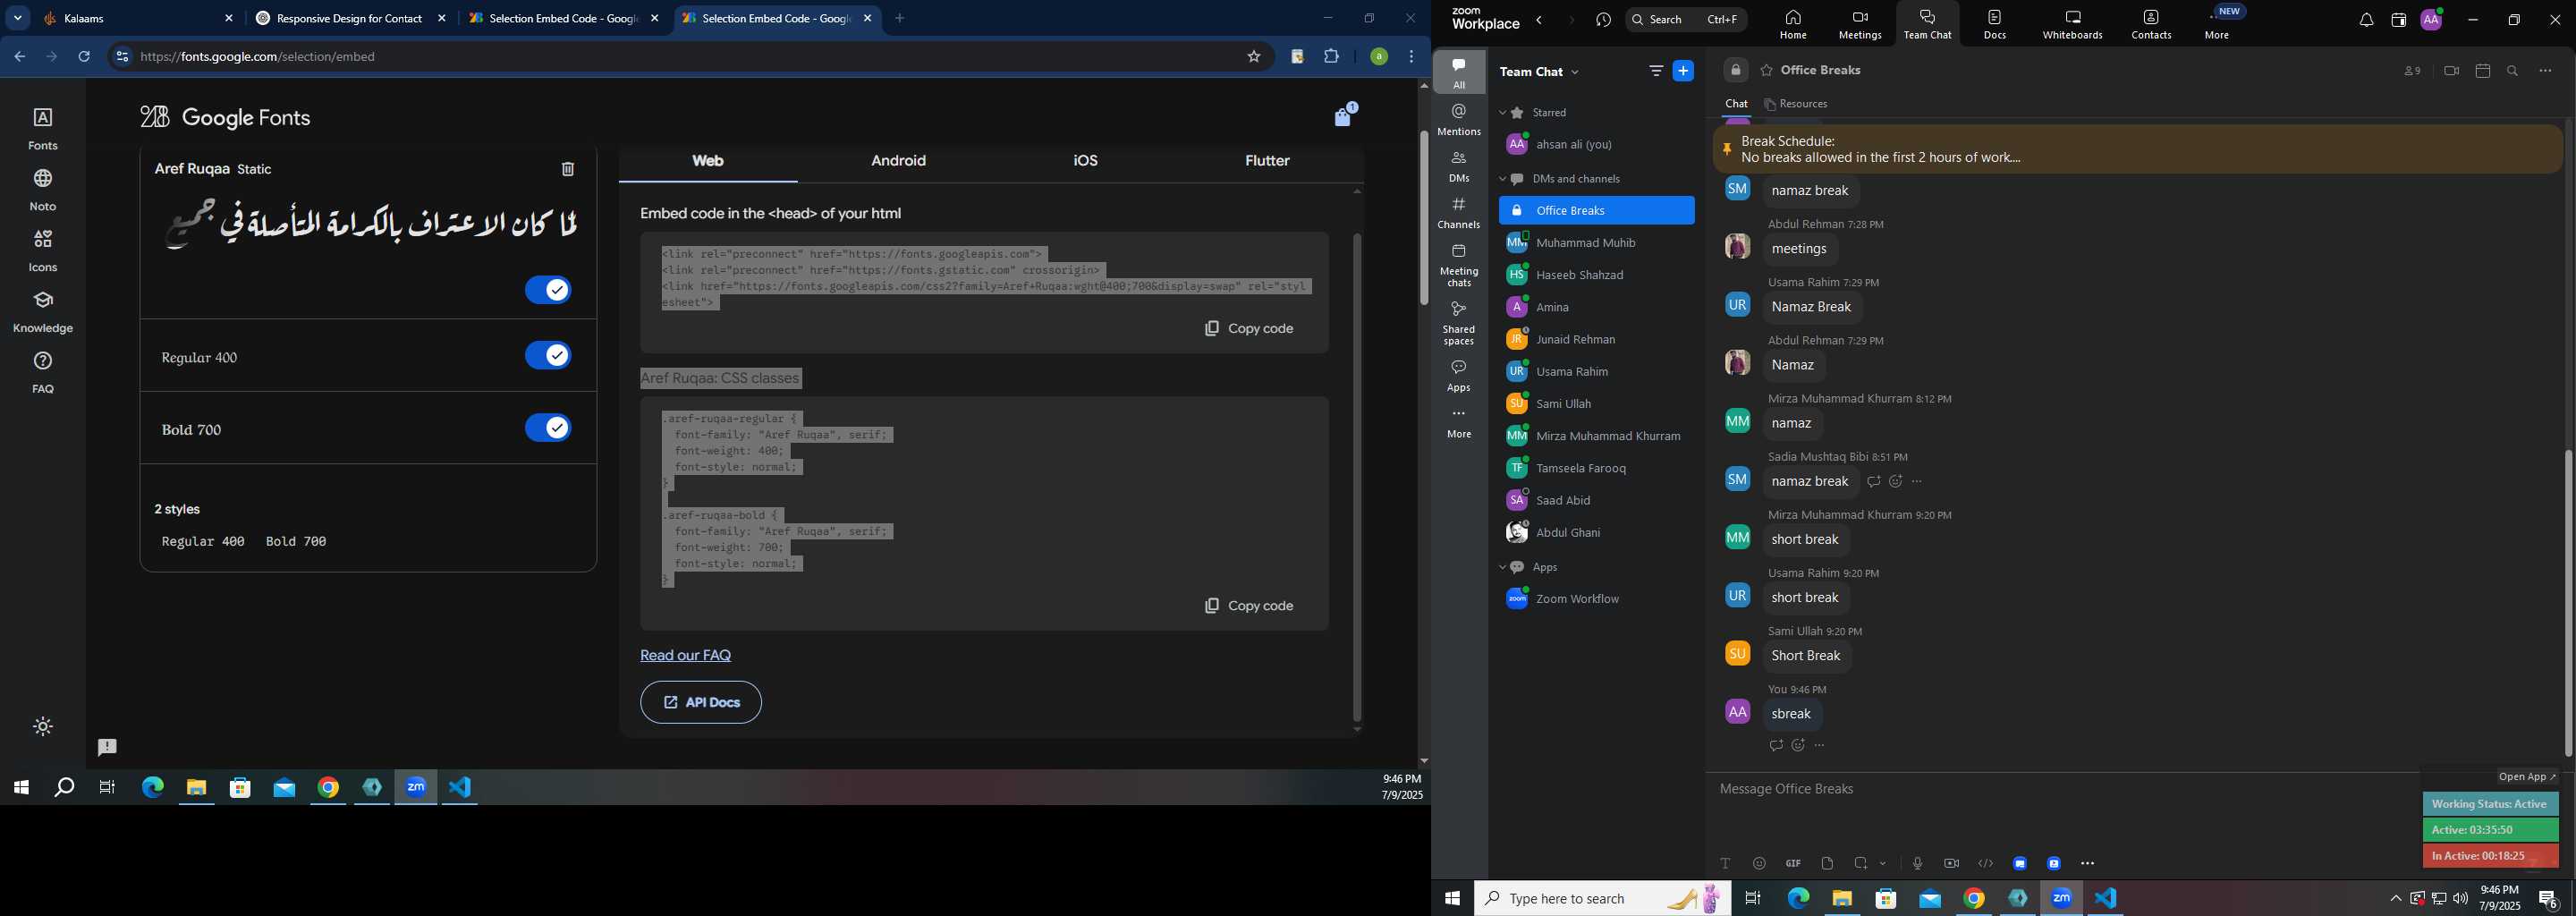This screenshot has height=916, width=2576.
Task: Collapse the Starred section in Zoom
Action: 1502,113
